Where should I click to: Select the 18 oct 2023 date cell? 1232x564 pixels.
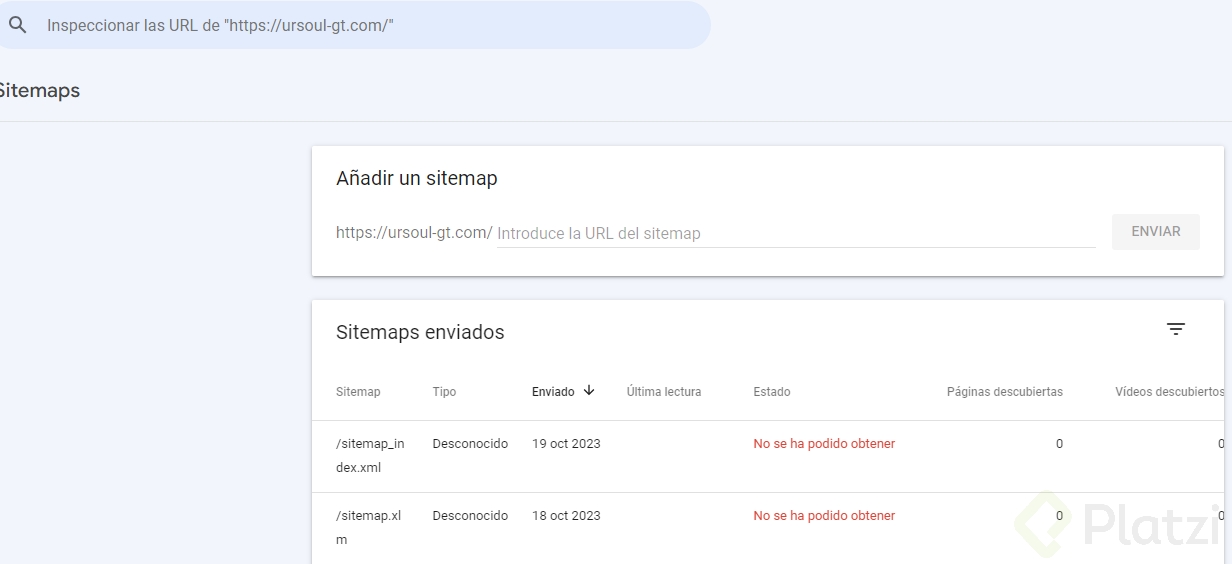(x=566, y=516)
